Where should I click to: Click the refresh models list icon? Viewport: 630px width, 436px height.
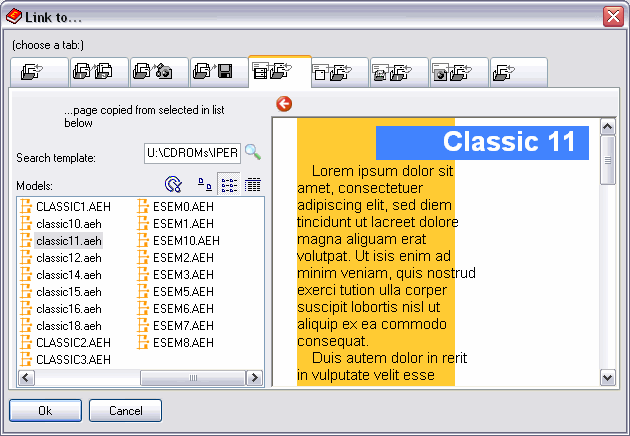(173, 184)
